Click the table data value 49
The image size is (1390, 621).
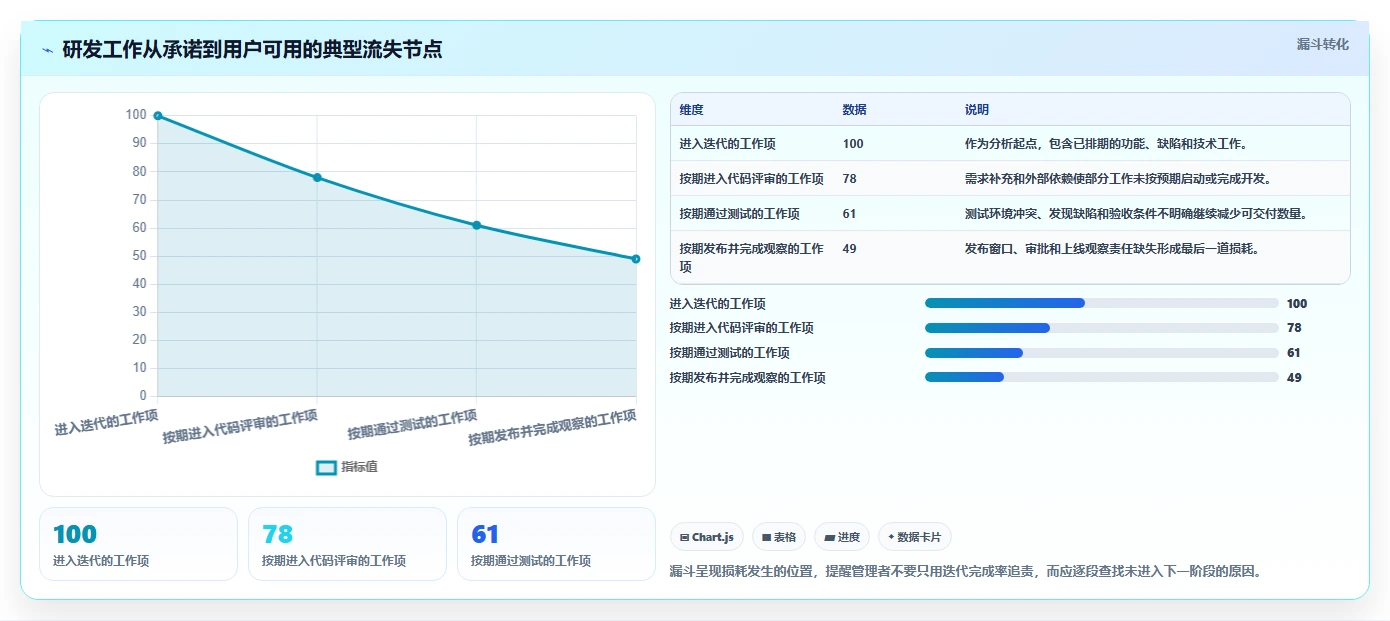pyautogui.click(x=850, y=249)
